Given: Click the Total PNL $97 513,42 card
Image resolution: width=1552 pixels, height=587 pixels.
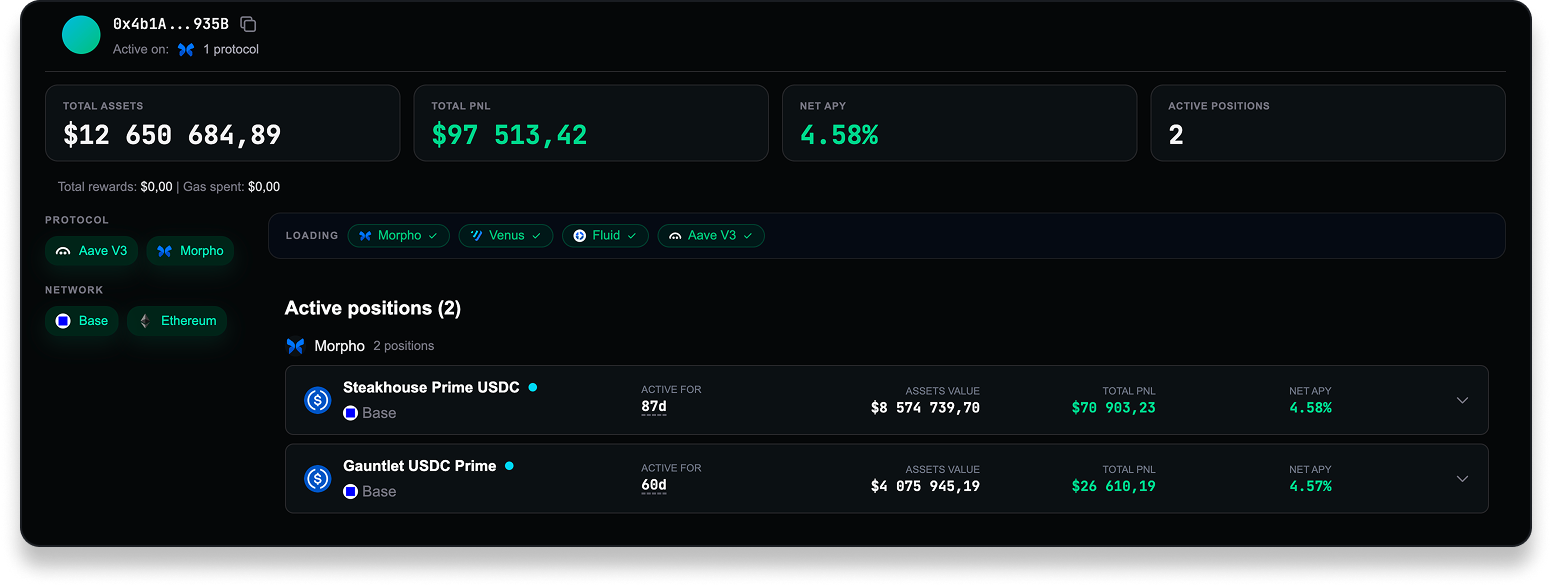Looking at the screenshot, I should pyautogui.click(x=591, y=123).
